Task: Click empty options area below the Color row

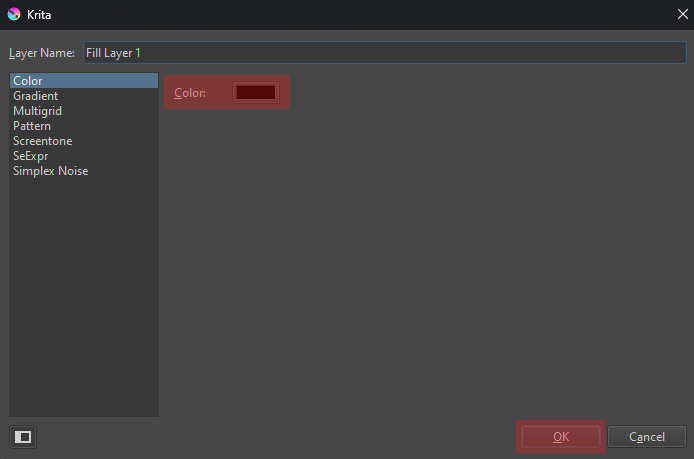Action: click(420, 260)
